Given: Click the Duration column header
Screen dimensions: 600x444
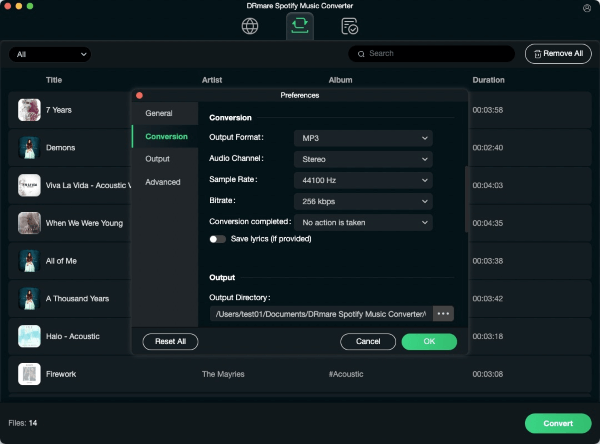Looking at the screenshot, I should [x=488, y=80].
